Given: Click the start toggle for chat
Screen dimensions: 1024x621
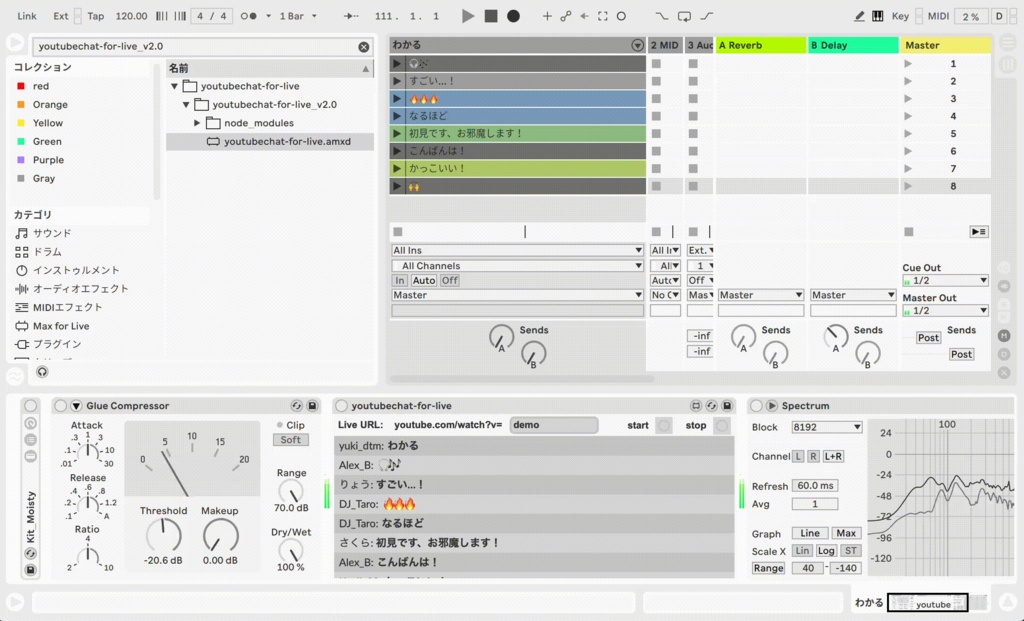Looking at the screenshot, I should 664,426.
